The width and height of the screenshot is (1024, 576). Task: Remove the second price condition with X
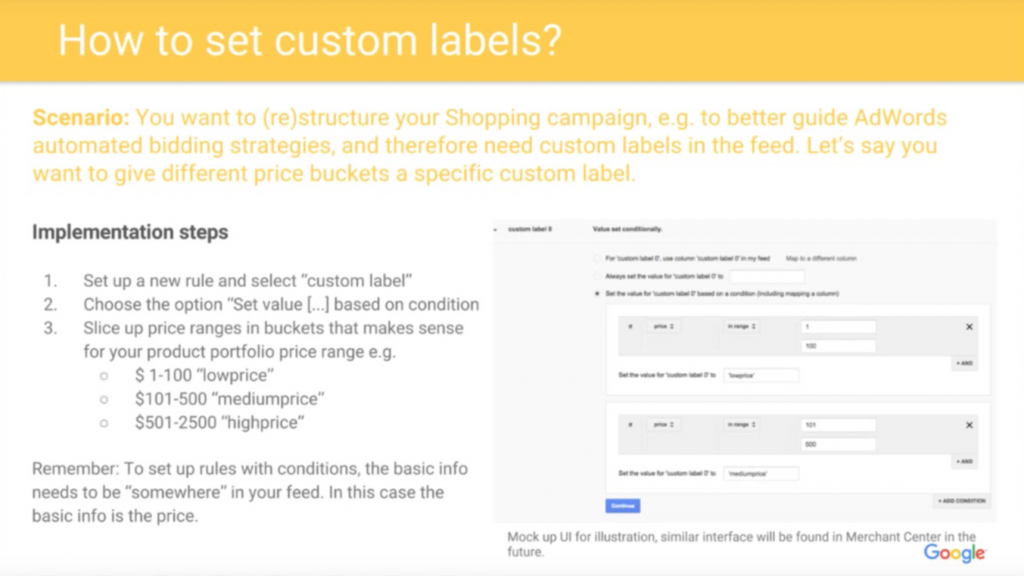point(969,425)
